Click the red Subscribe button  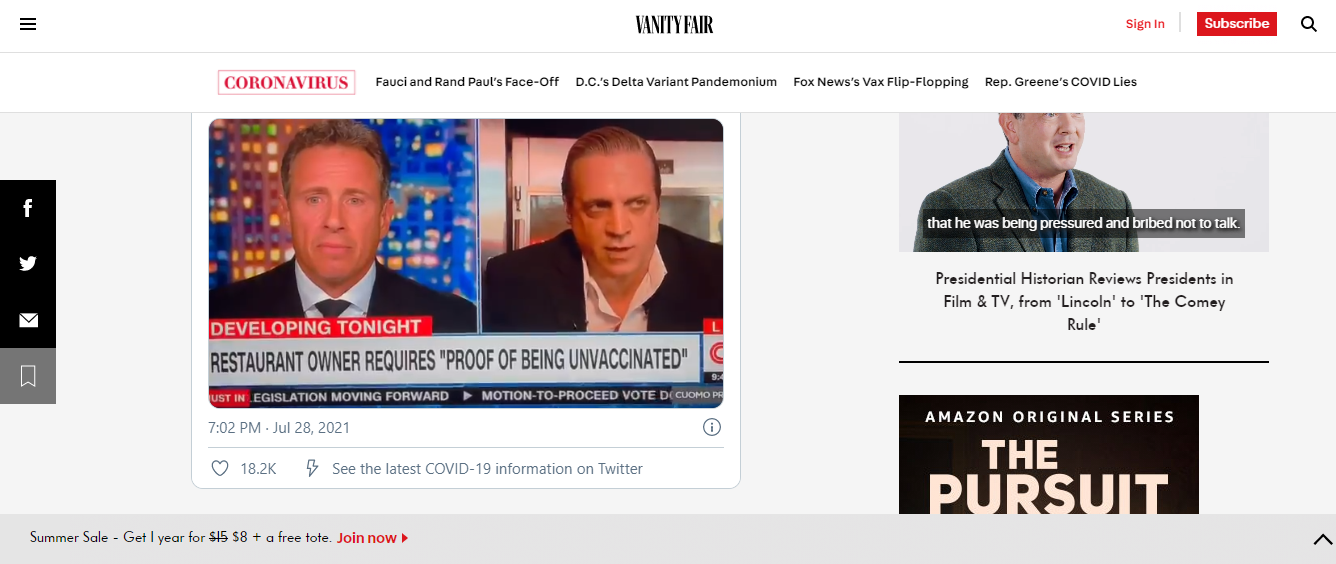click(x=1237, y=24)
